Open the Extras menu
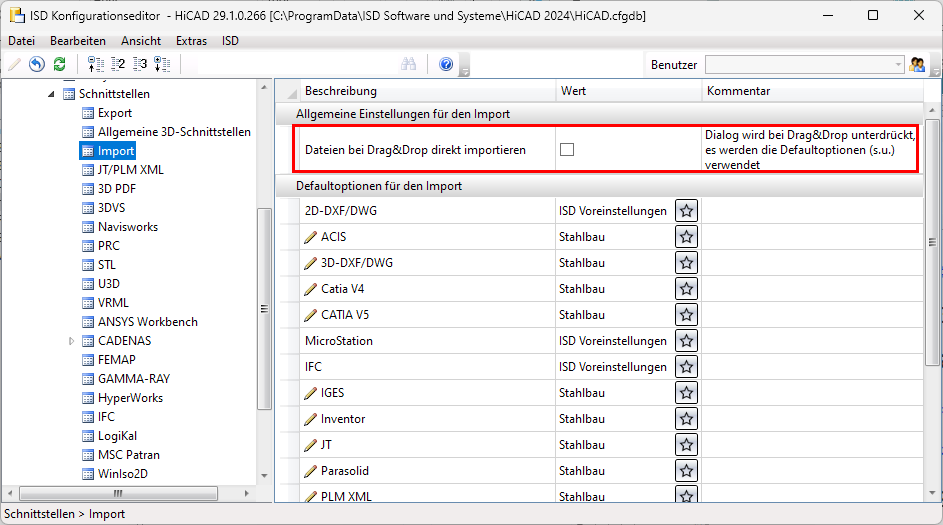The height and width of the screenshot is (525, 943). pyautogui.click(x=191, y=41)
